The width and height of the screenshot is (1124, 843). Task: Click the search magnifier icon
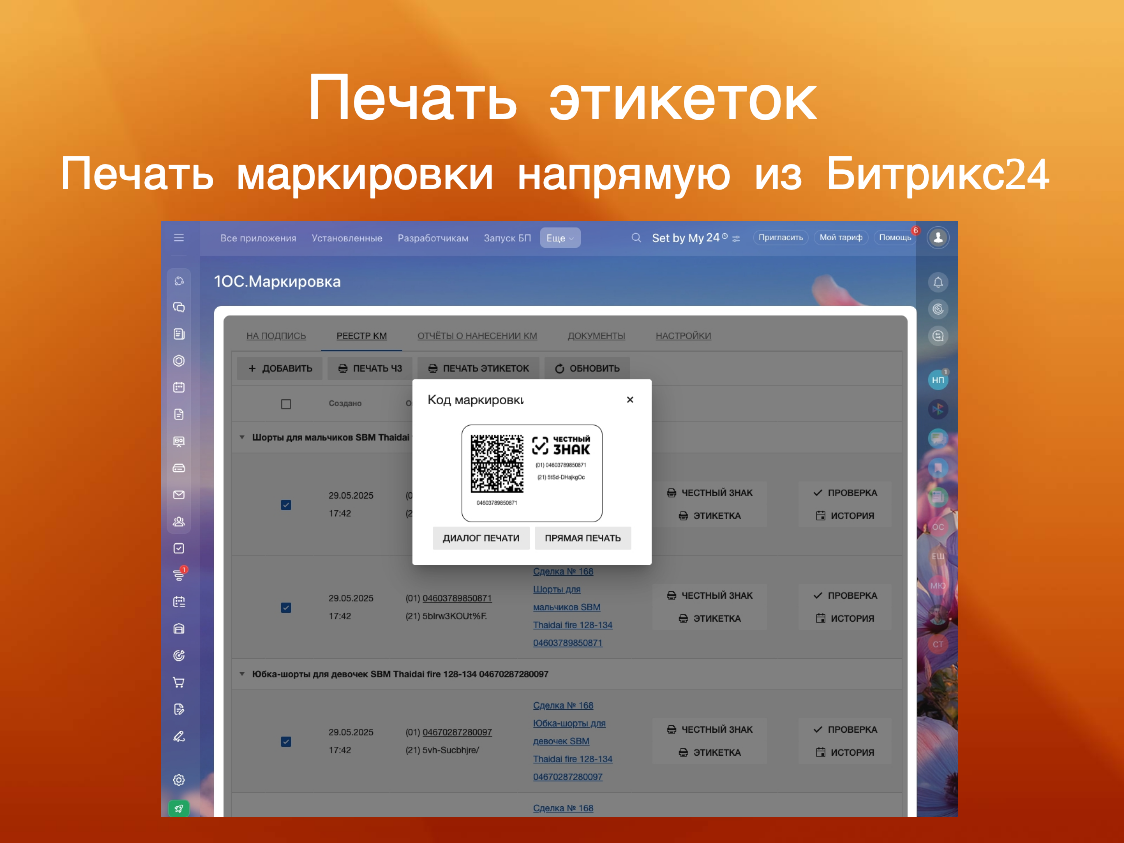point(636,238)
